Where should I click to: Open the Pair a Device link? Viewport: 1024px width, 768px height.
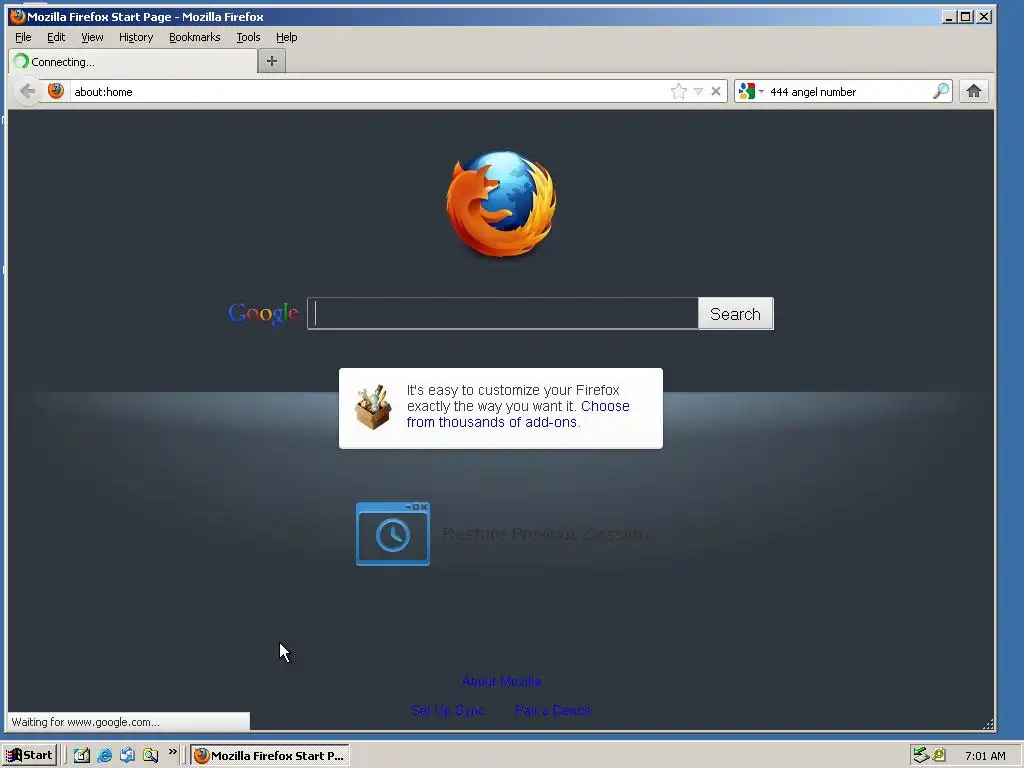[553, 710]
